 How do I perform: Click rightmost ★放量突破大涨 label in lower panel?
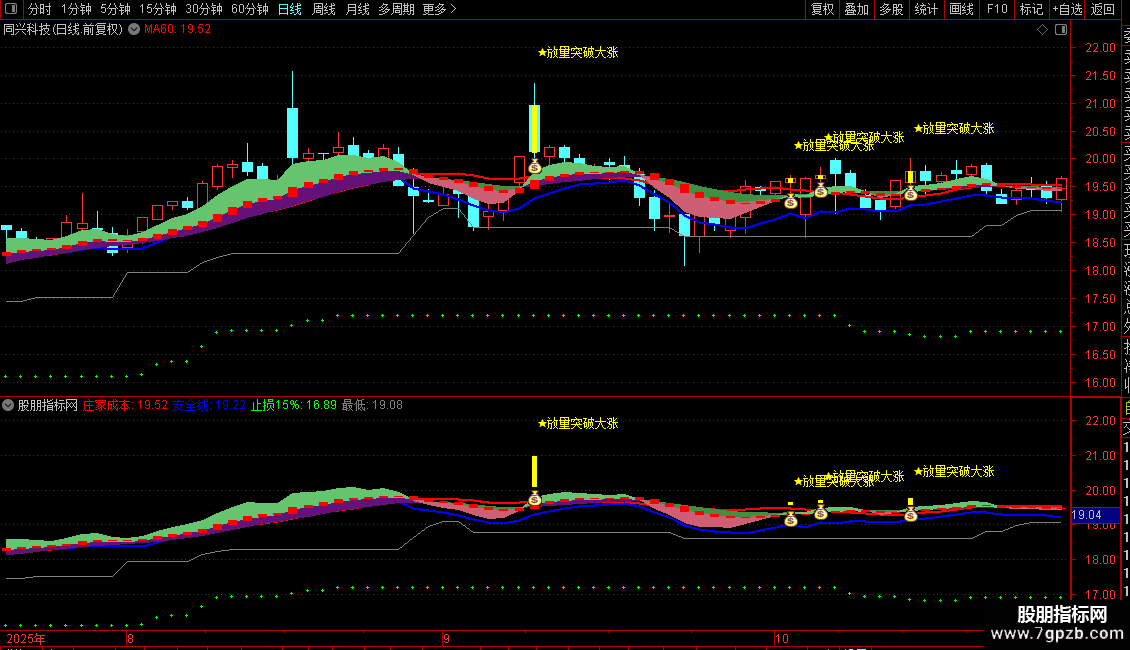954,471
